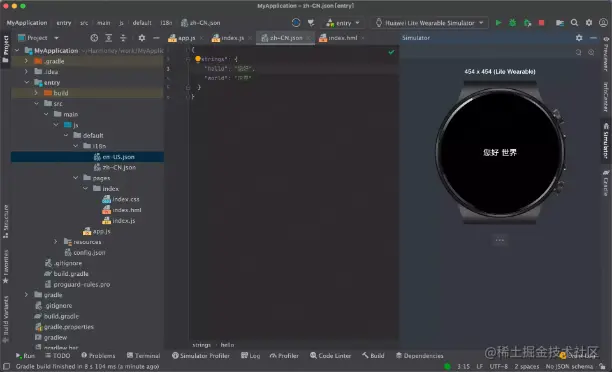The height and width of the screenshot is (372, 612).
Task: Minimize the Simulator panel with the minus
Action: [x=593, y=38]
